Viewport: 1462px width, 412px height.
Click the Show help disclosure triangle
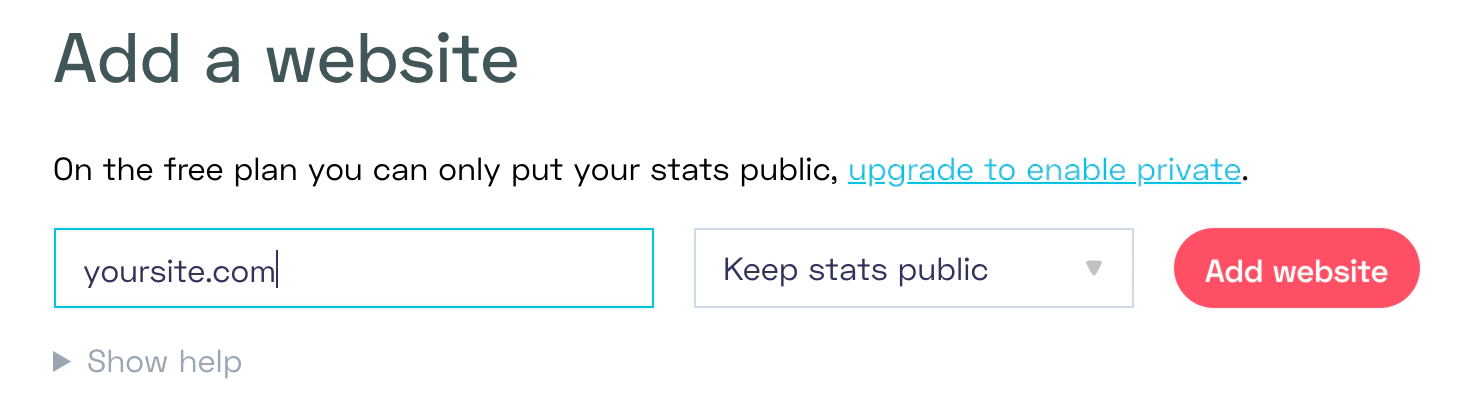(x=62, y=361)
